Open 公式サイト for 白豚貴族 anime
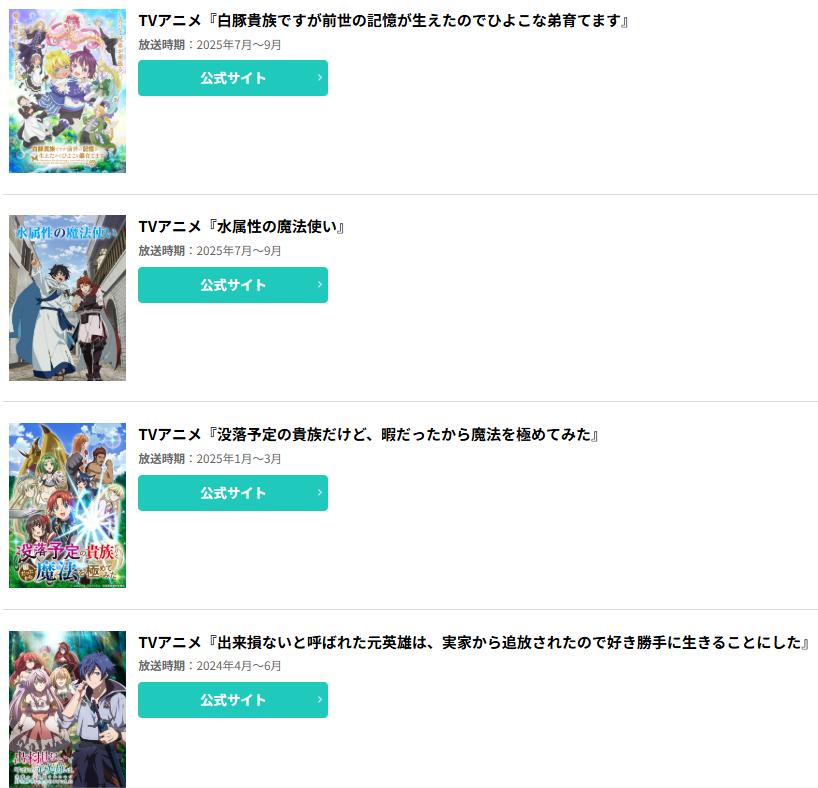 click(x=233, y=78)
